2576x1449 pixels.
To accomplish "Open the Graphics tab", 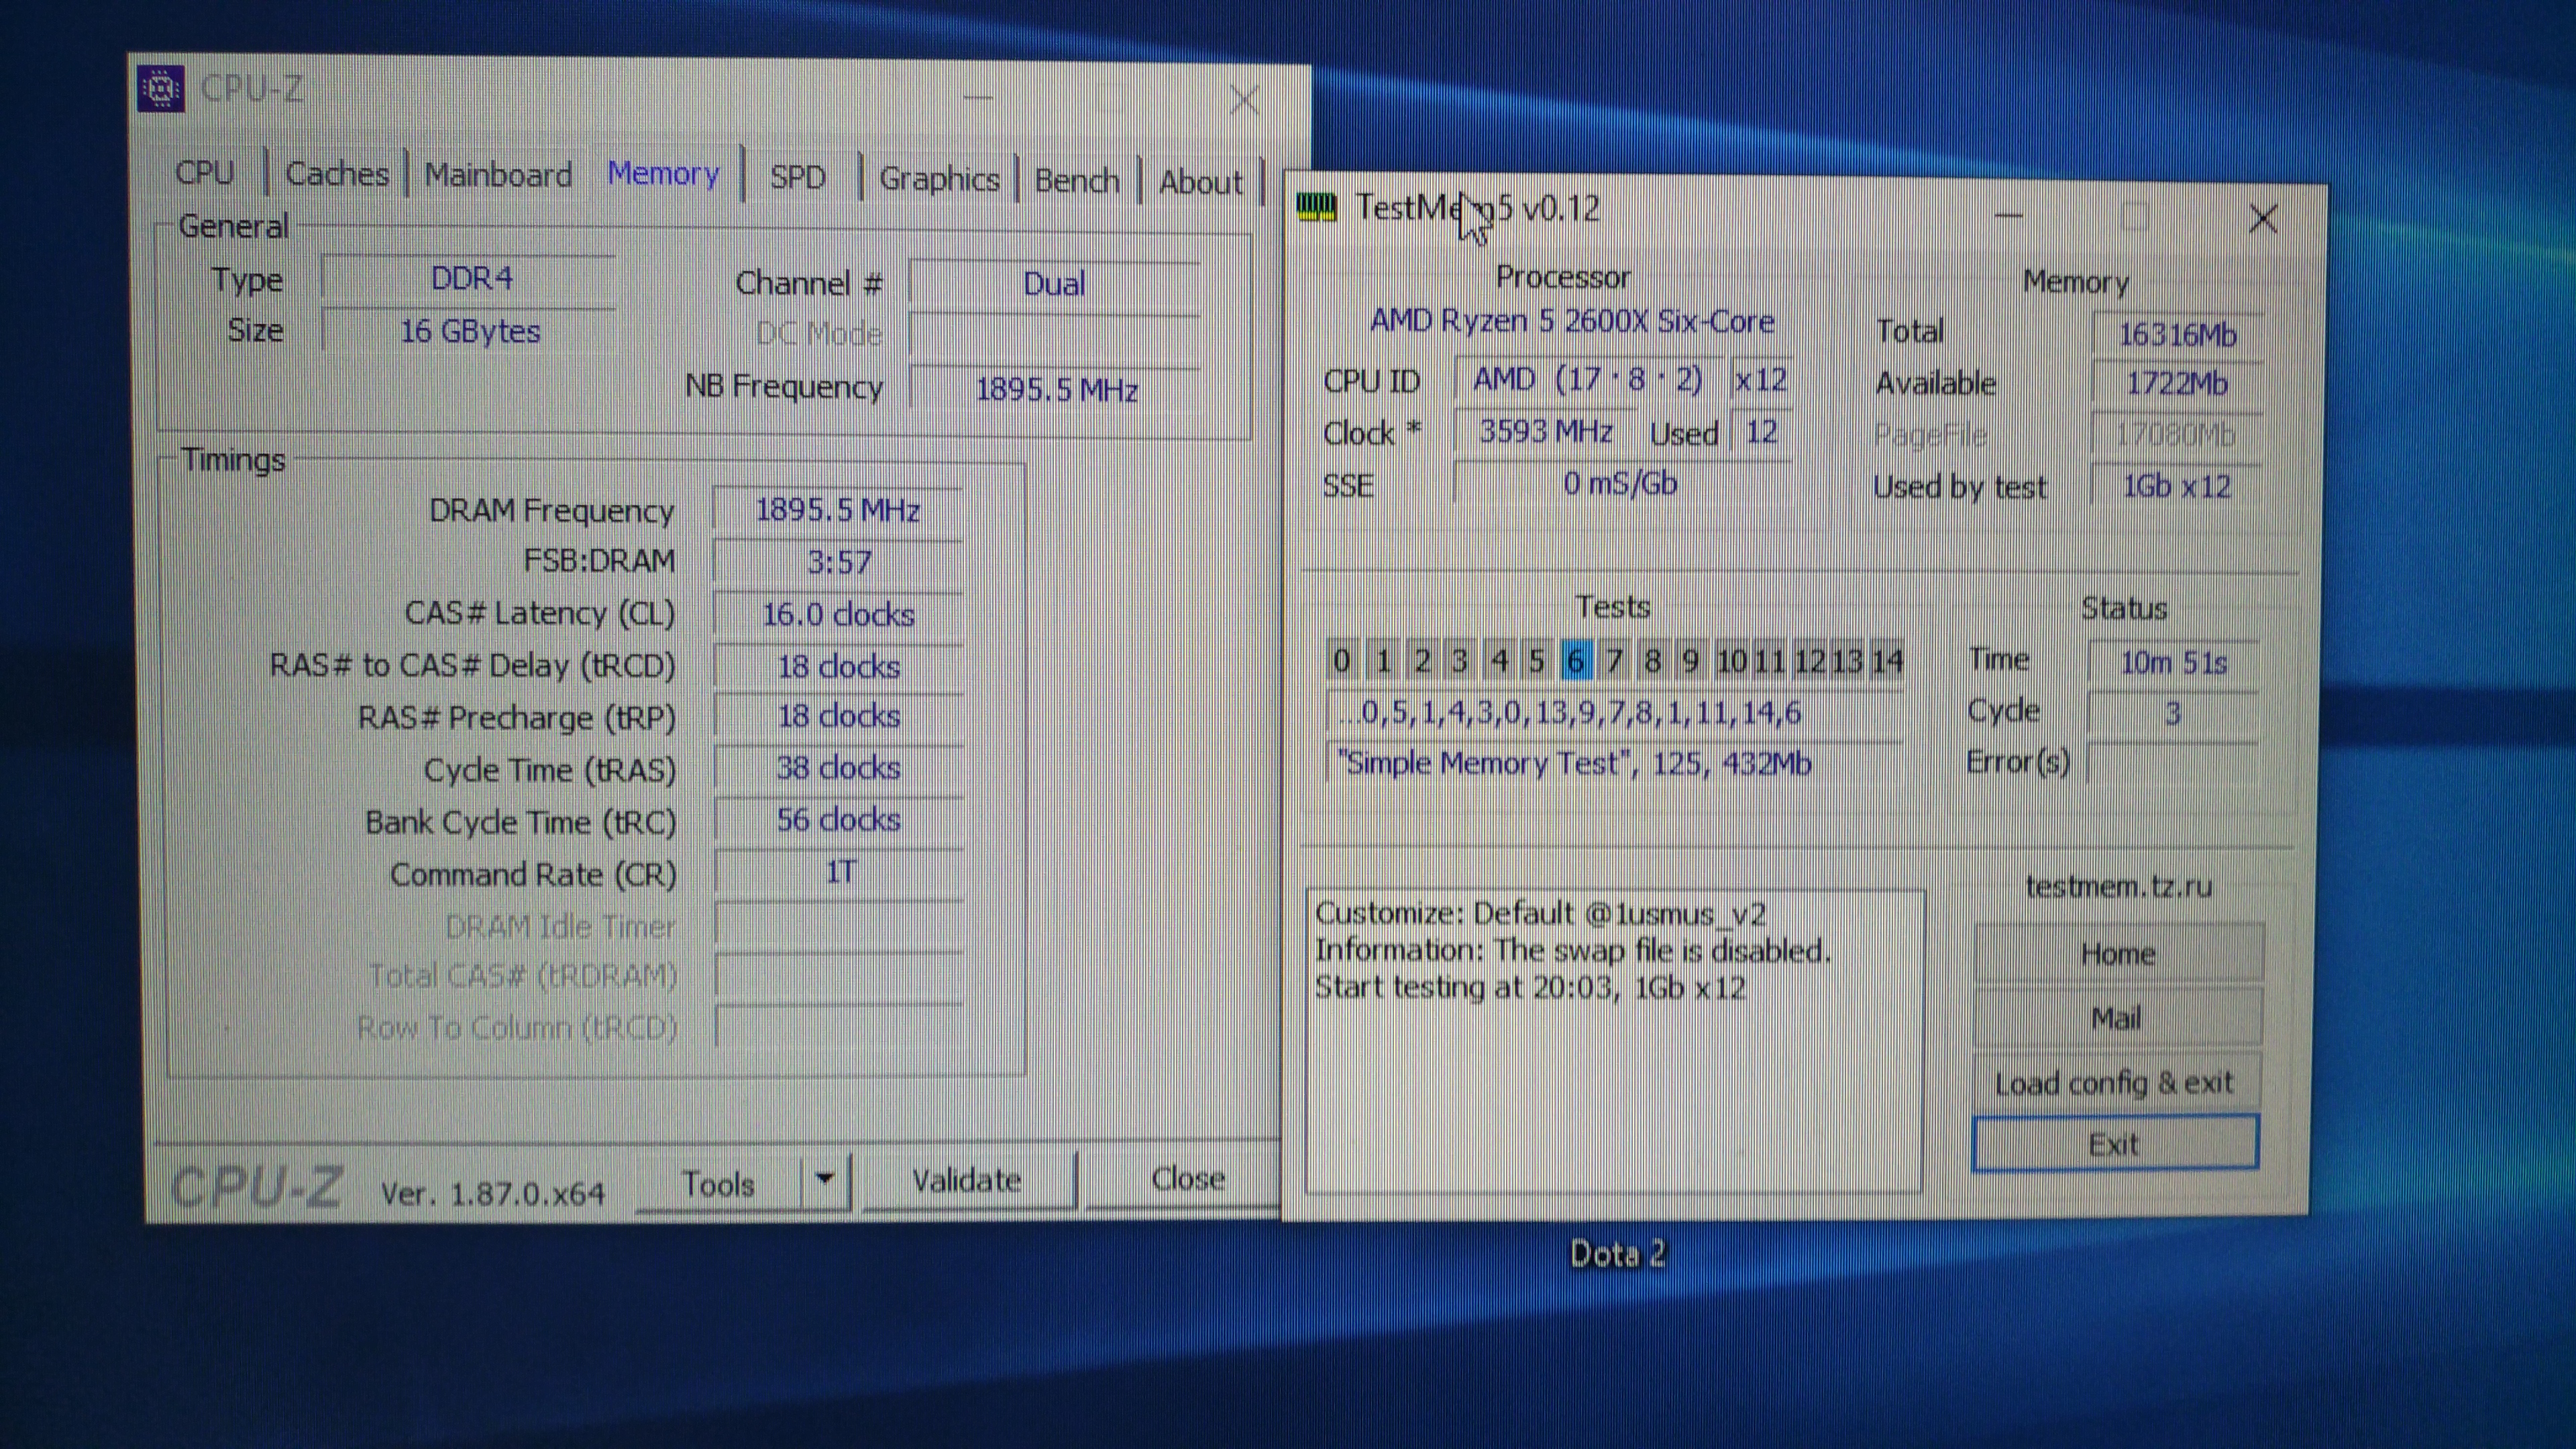I will pyautogui.click(x=939, y=180).
